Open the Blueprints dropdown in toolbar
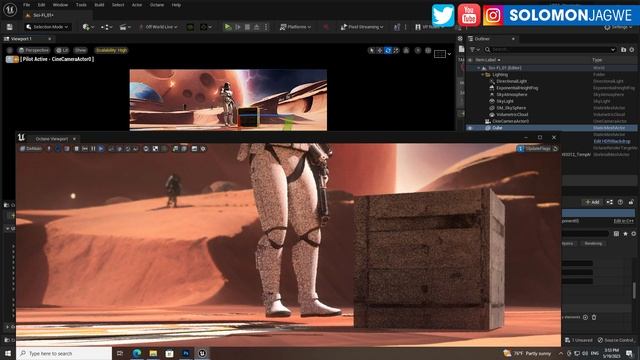The image size is (640, 360). [x=107, y=27]
